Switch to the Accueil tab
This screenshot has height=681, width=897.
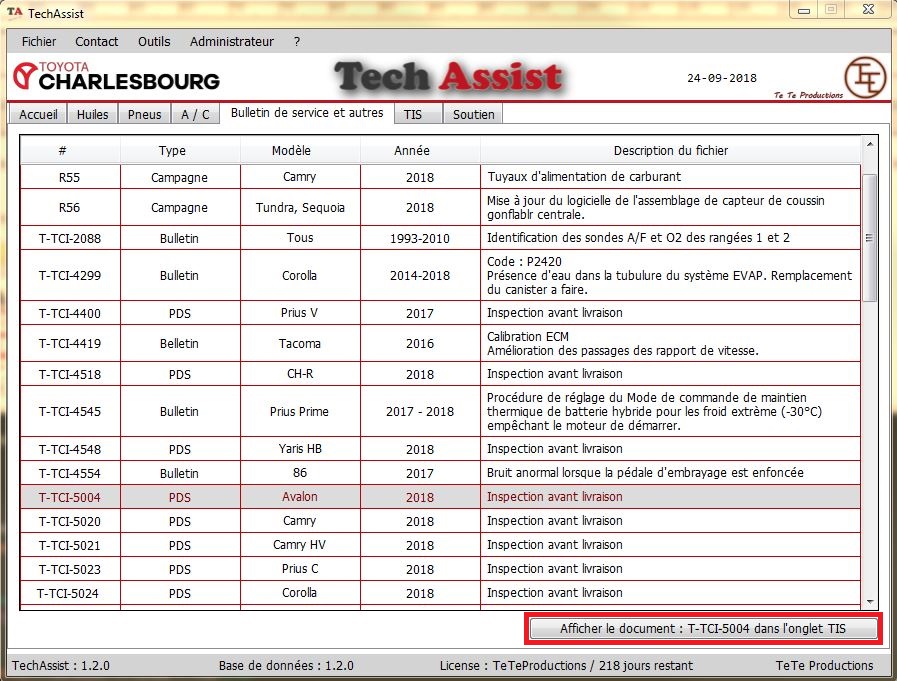click(39, 115)
